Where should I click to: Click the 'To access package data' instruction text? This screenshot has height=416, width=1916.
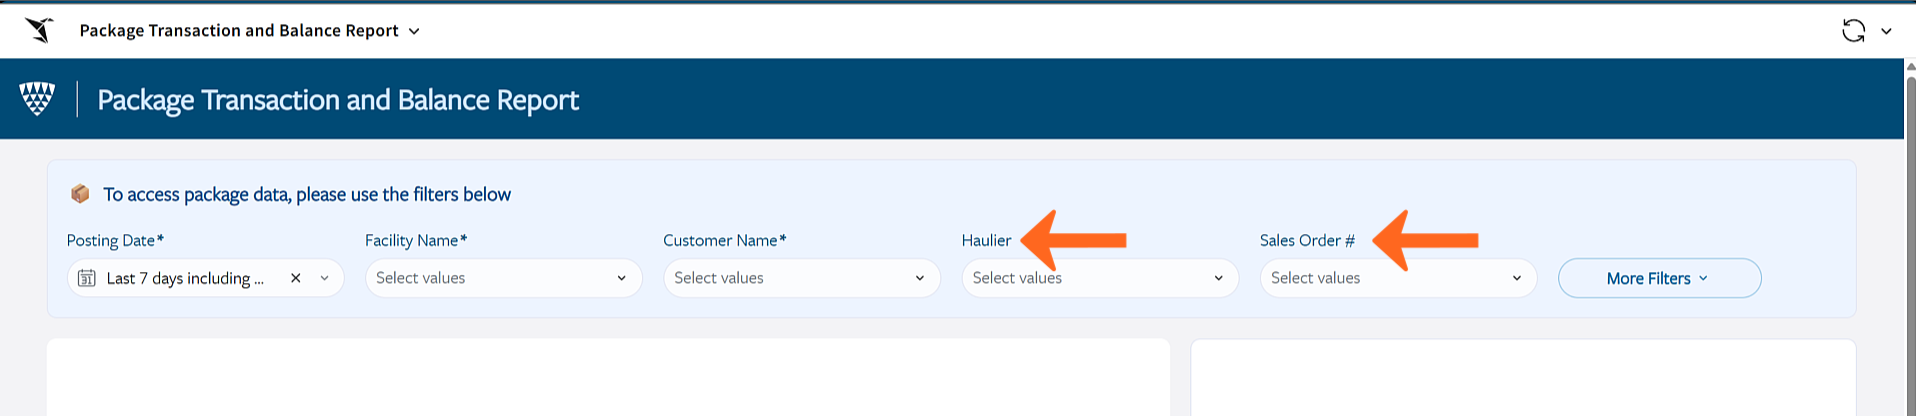[x=307, y=194]
